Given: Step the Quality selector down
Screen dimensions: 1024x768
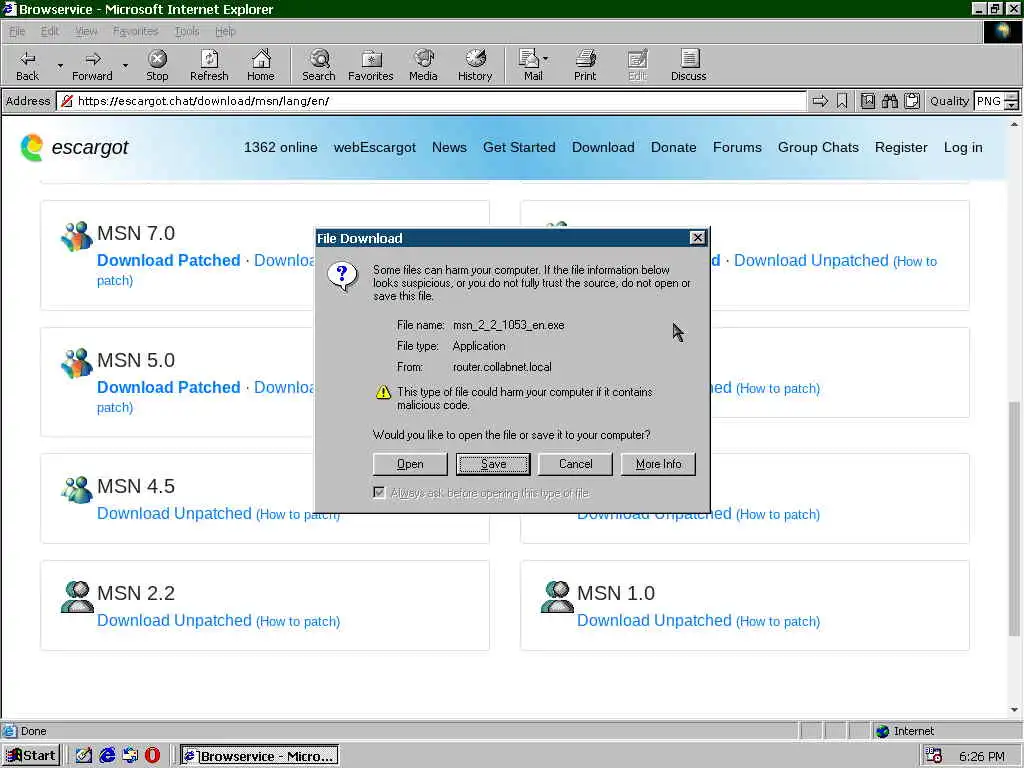Looking at the screenshot, I should click(x=1012, y=106).
